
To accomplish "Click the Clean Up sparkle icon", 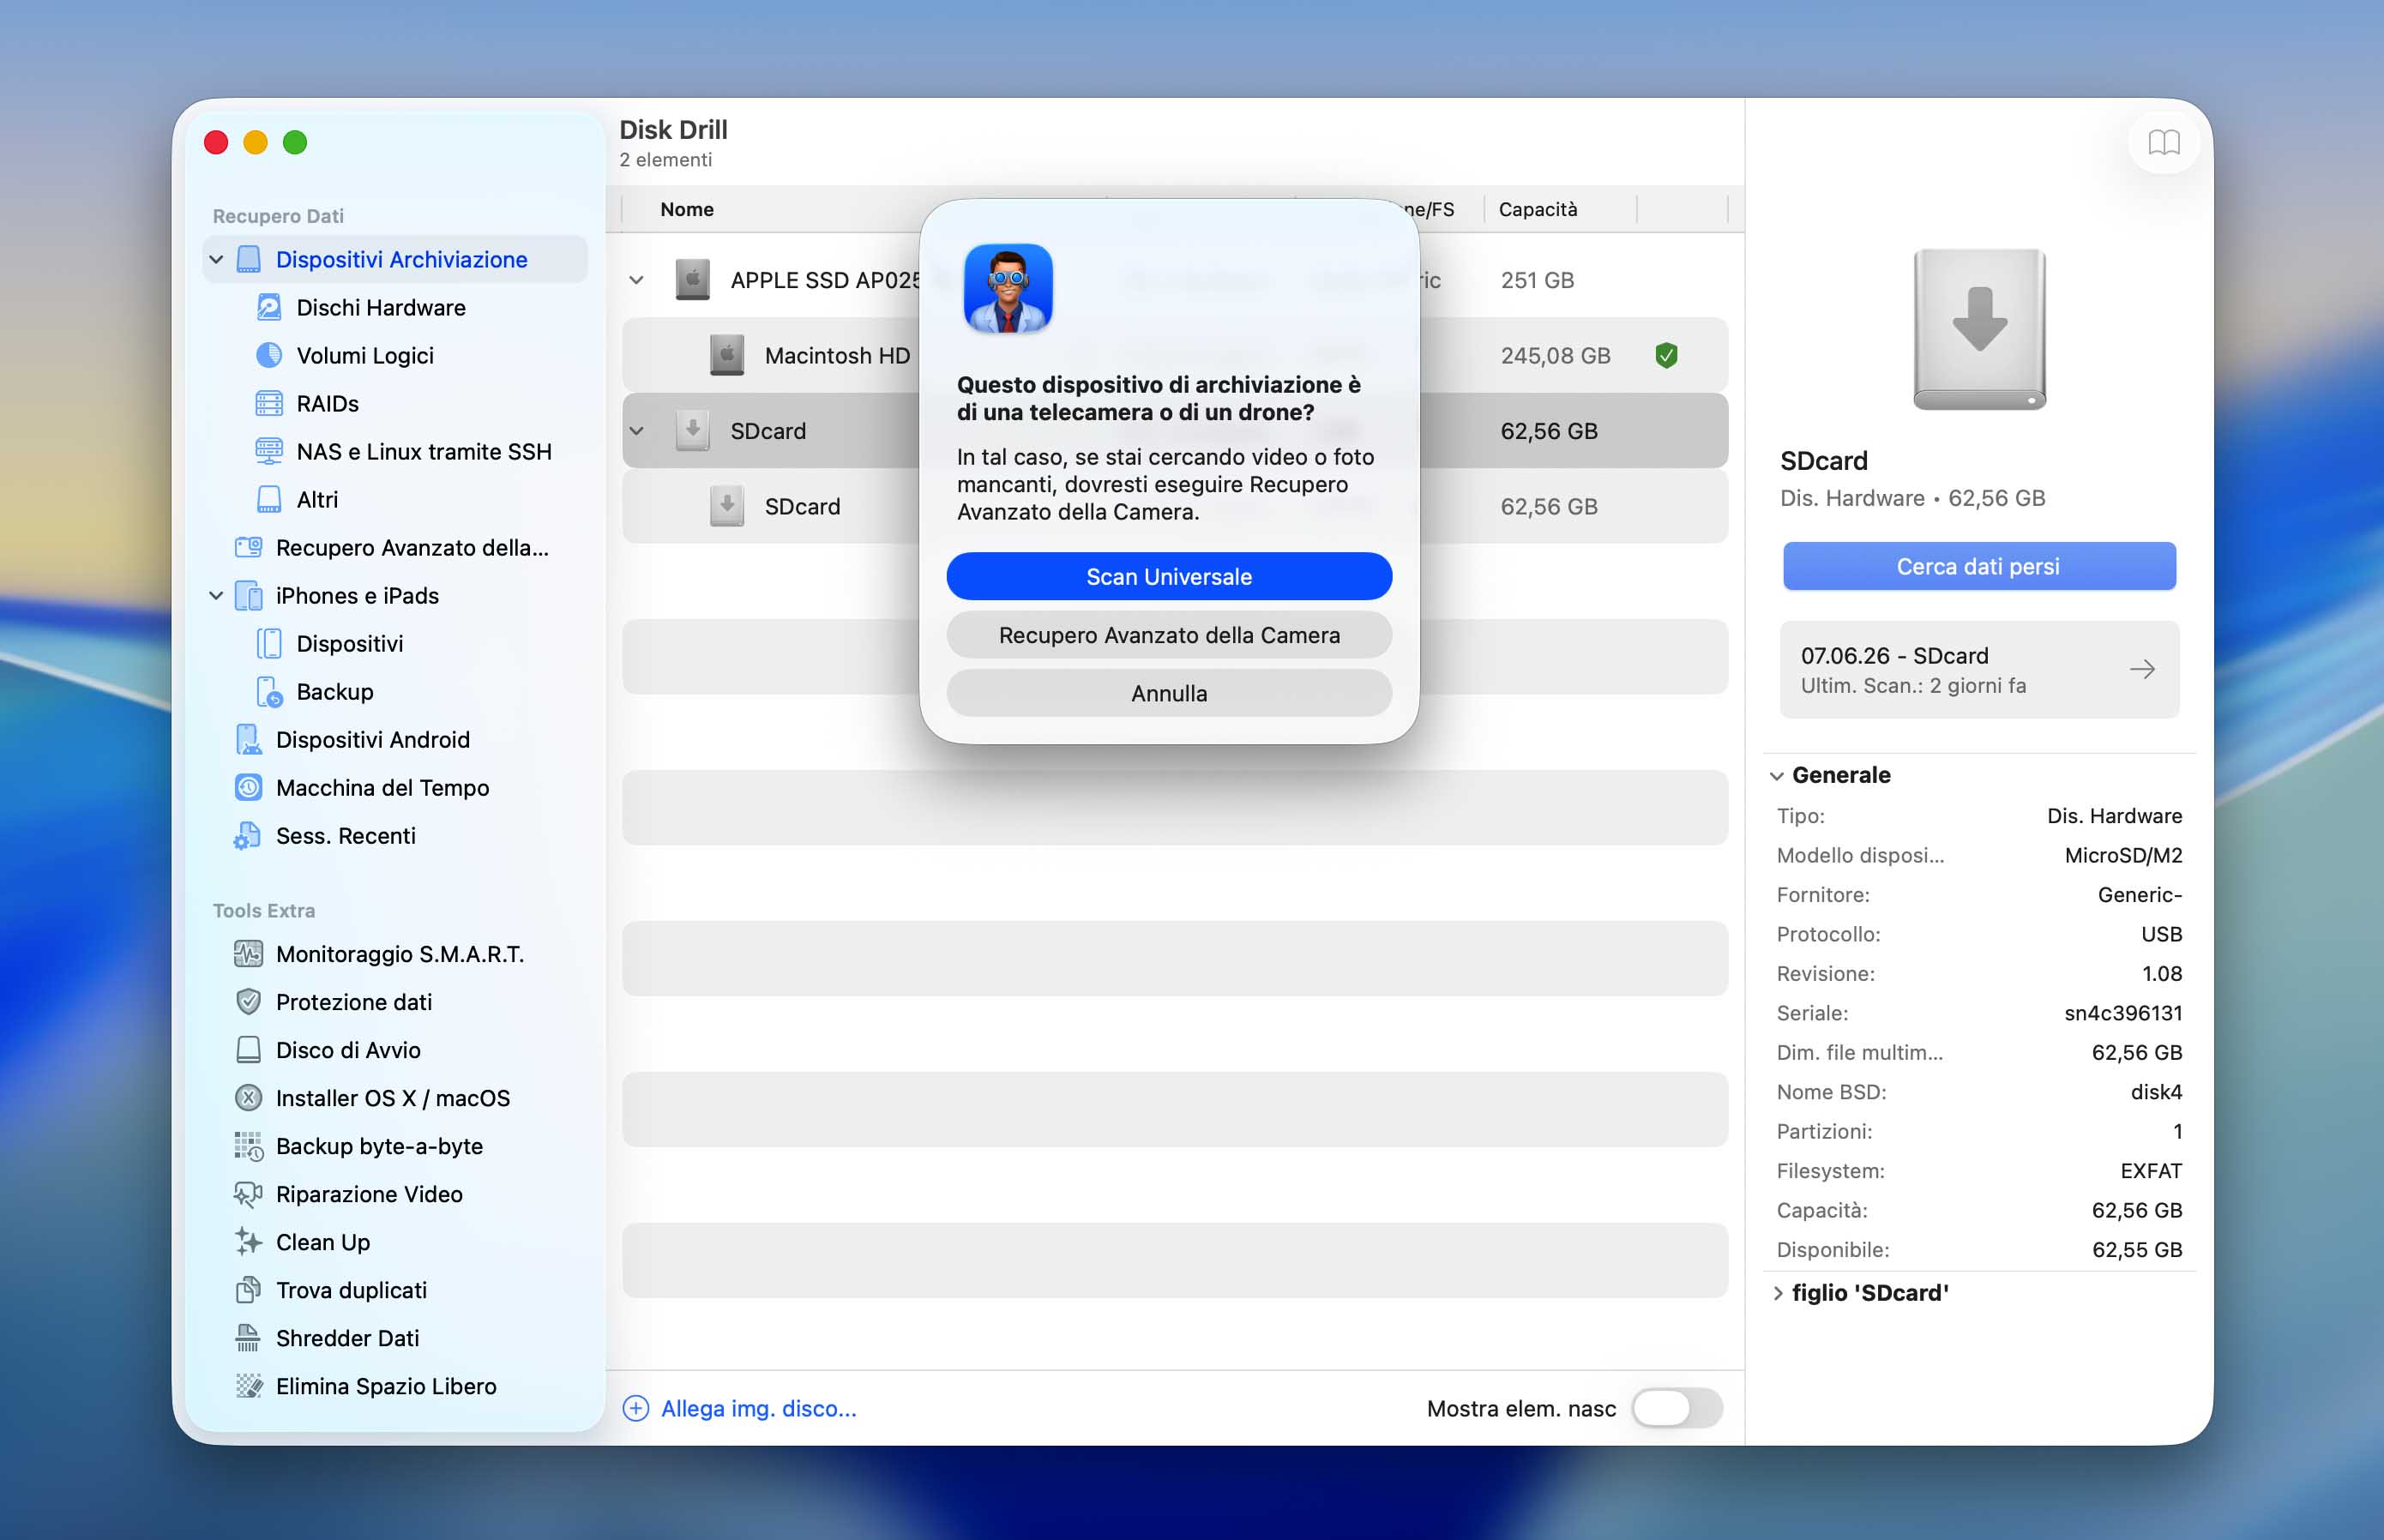I will 248,1241.
